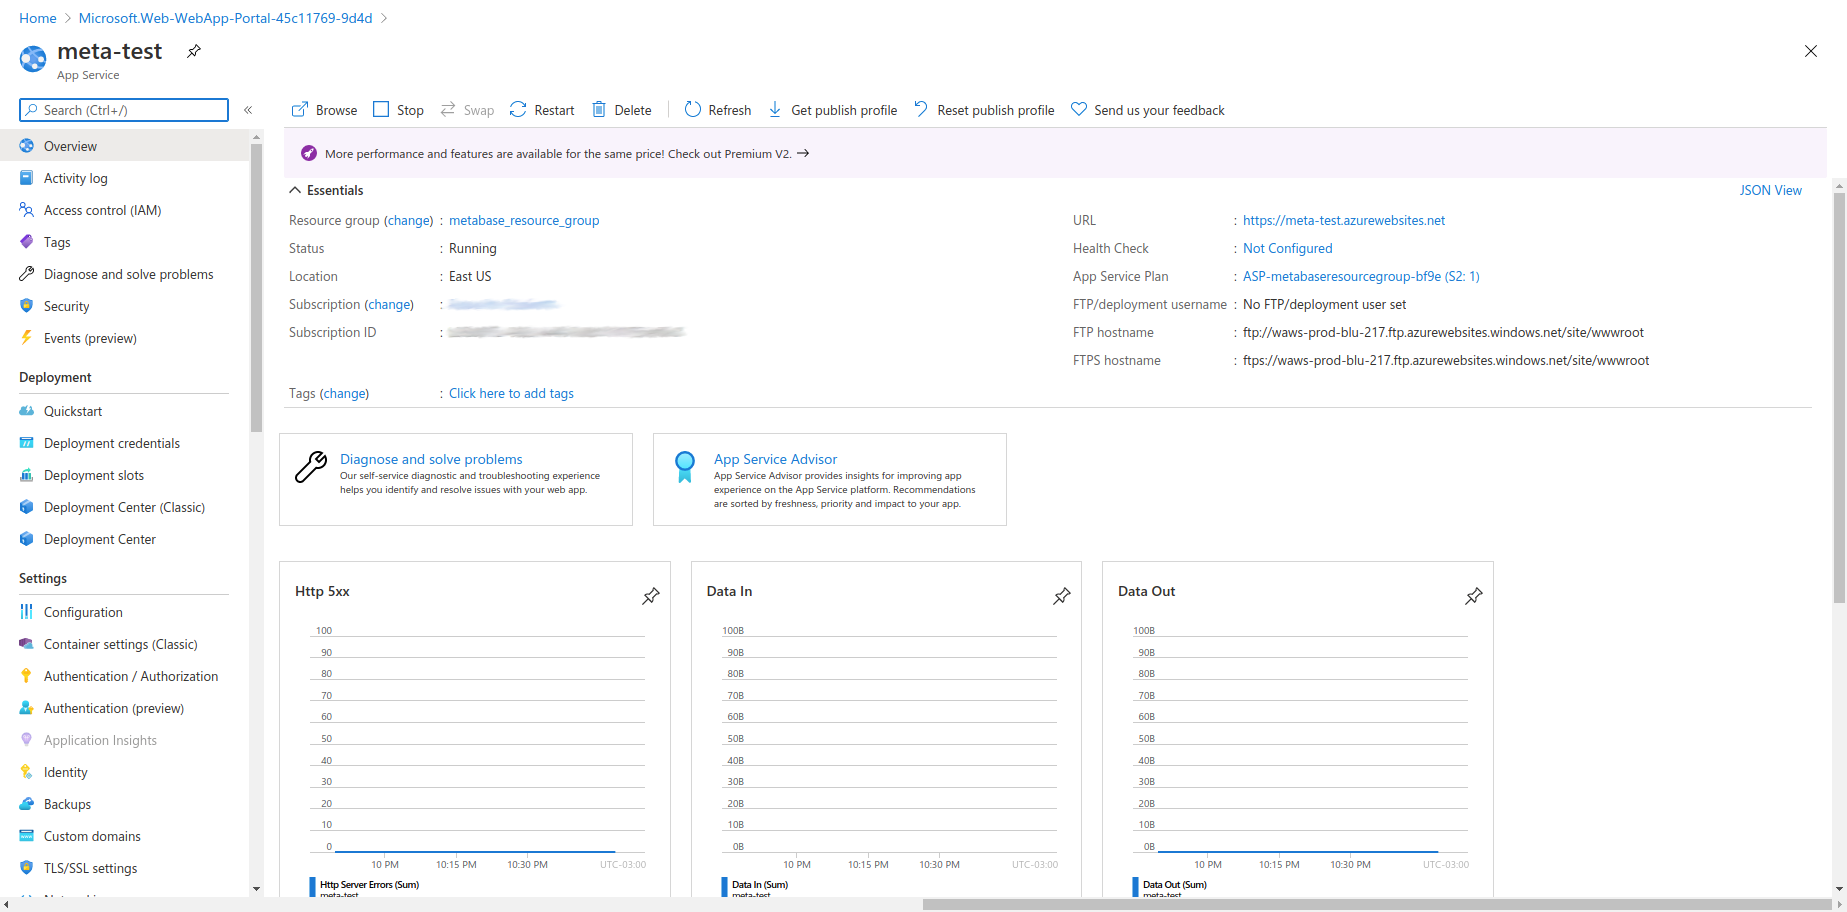The width and height of the screenshot is (1847, 912).
Task: Stop the meta-test app service
Action: click(x=398, y=110)
